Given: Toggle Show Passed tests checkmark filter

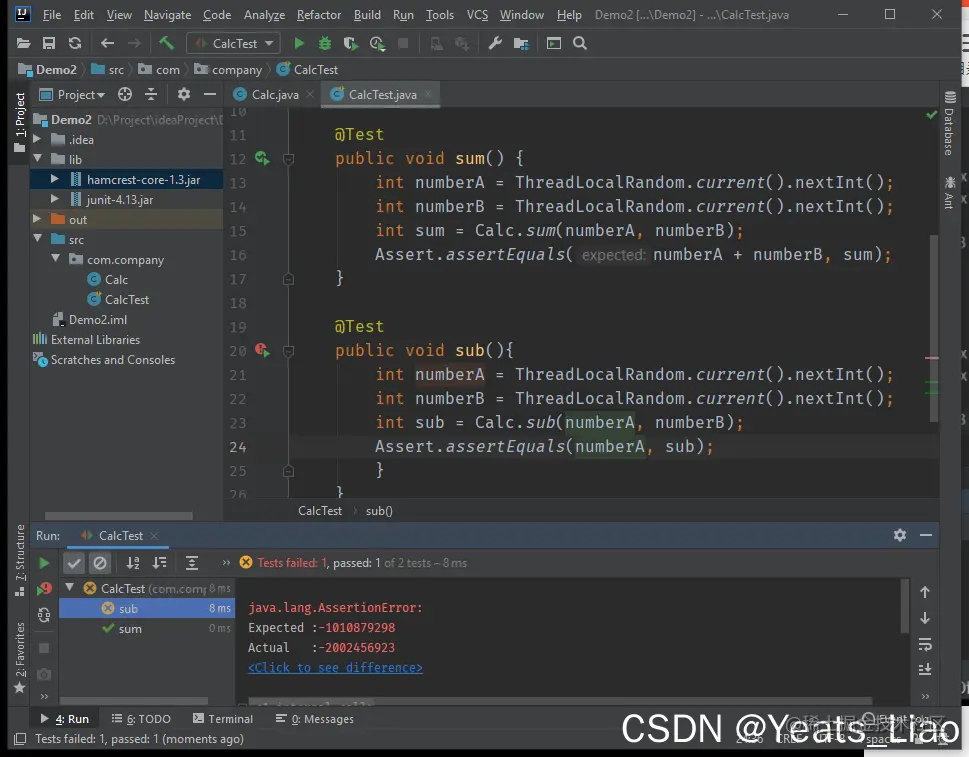Looking at the screenshot, I should coord(74,563).
